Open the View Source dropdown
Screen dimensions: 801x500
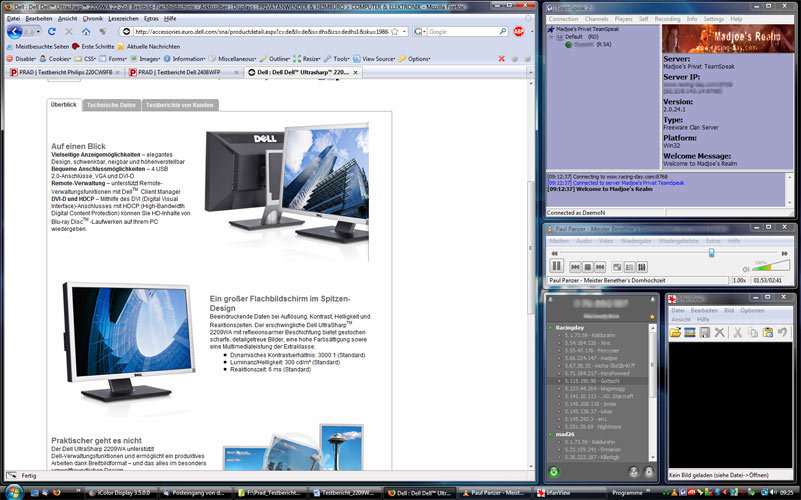tap(374, 59)
